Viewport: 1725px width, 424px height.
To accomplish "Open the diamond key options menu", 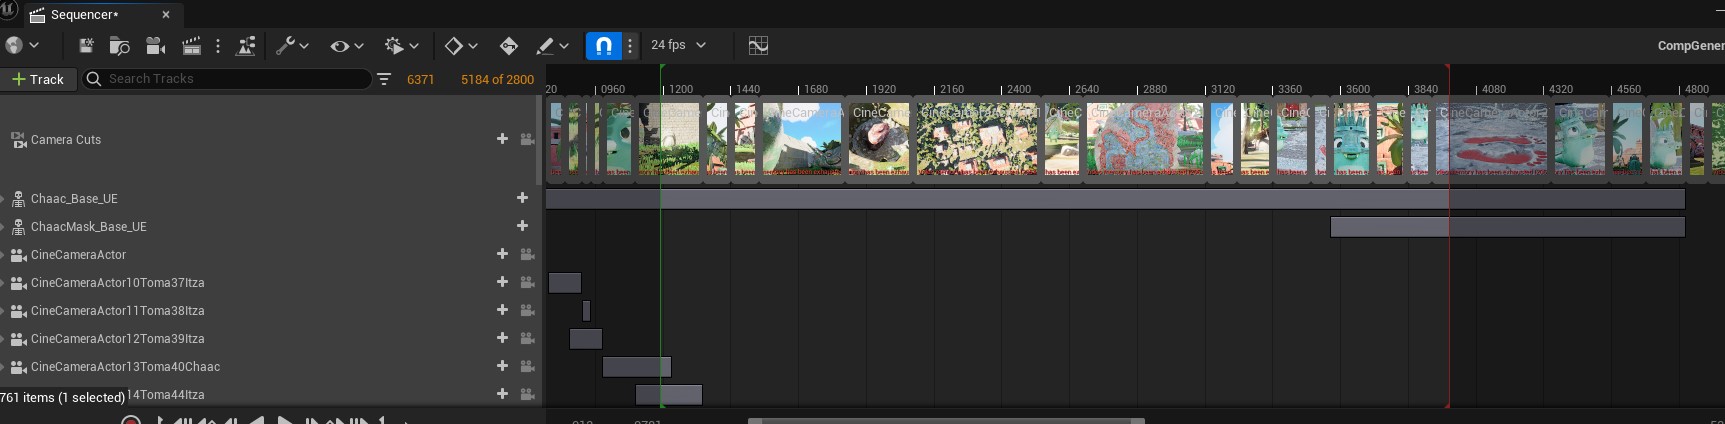I will click(461, 45).
